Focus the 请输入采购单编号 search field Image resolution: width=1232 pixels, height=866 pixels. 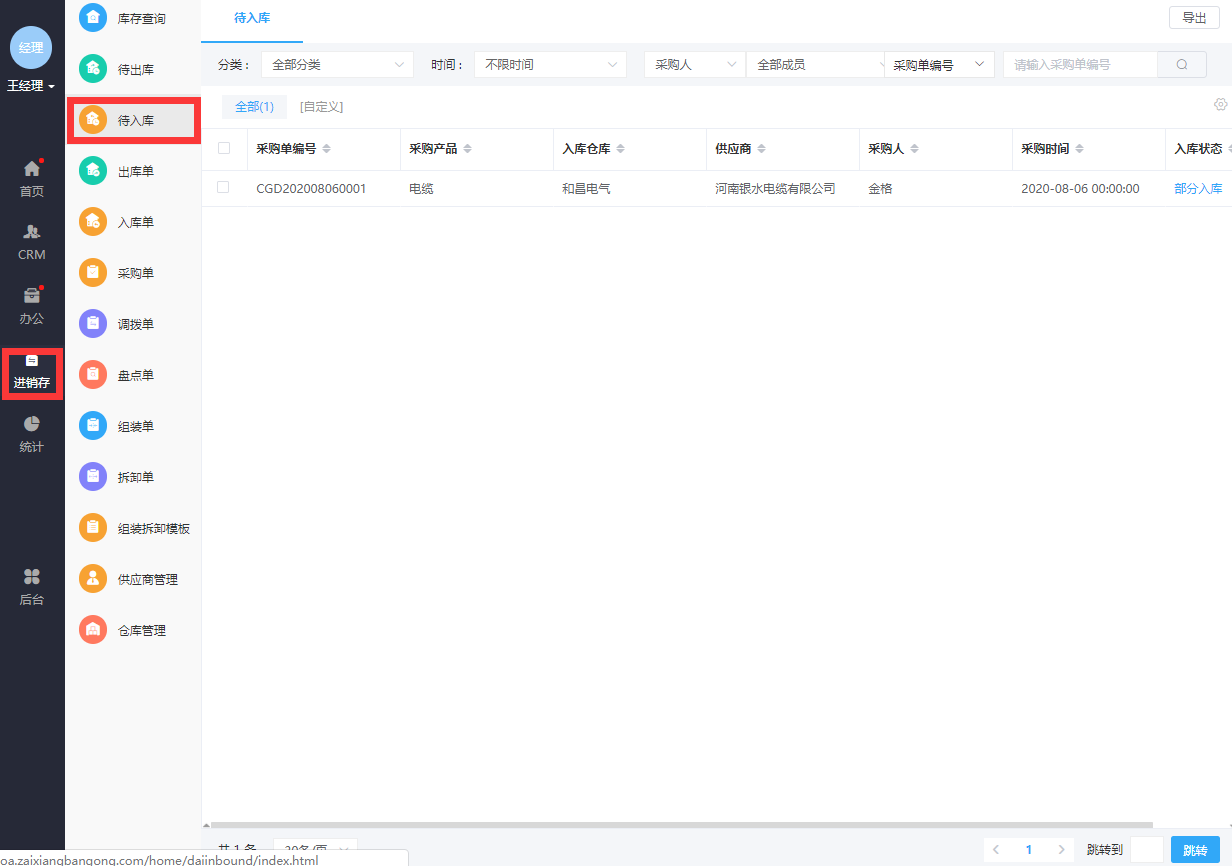pos(1080,64)
